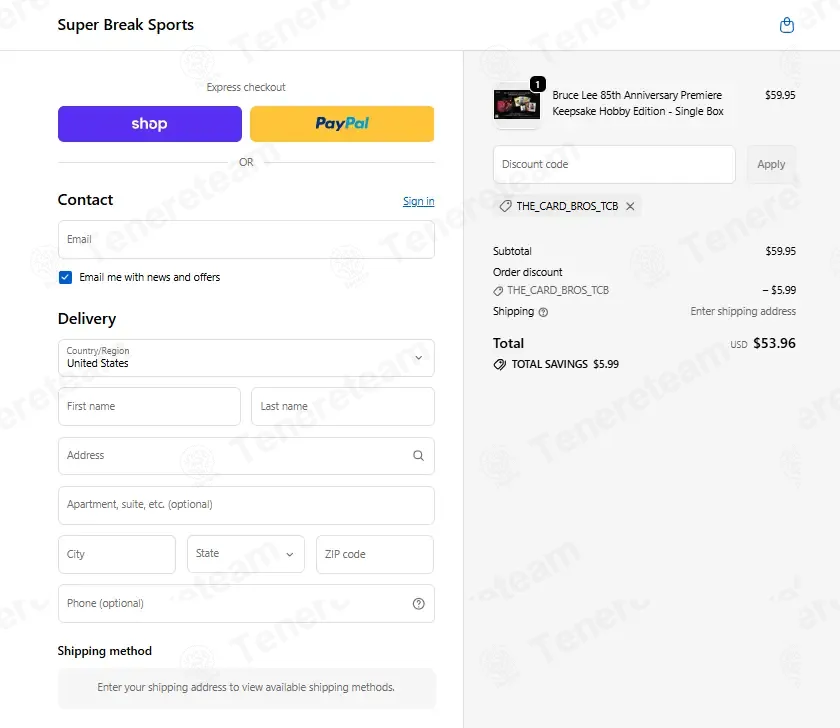Click the total amount $53.96
Image resolution: width=840 pixels, height=728 pixels.
(x=774, y=343)
